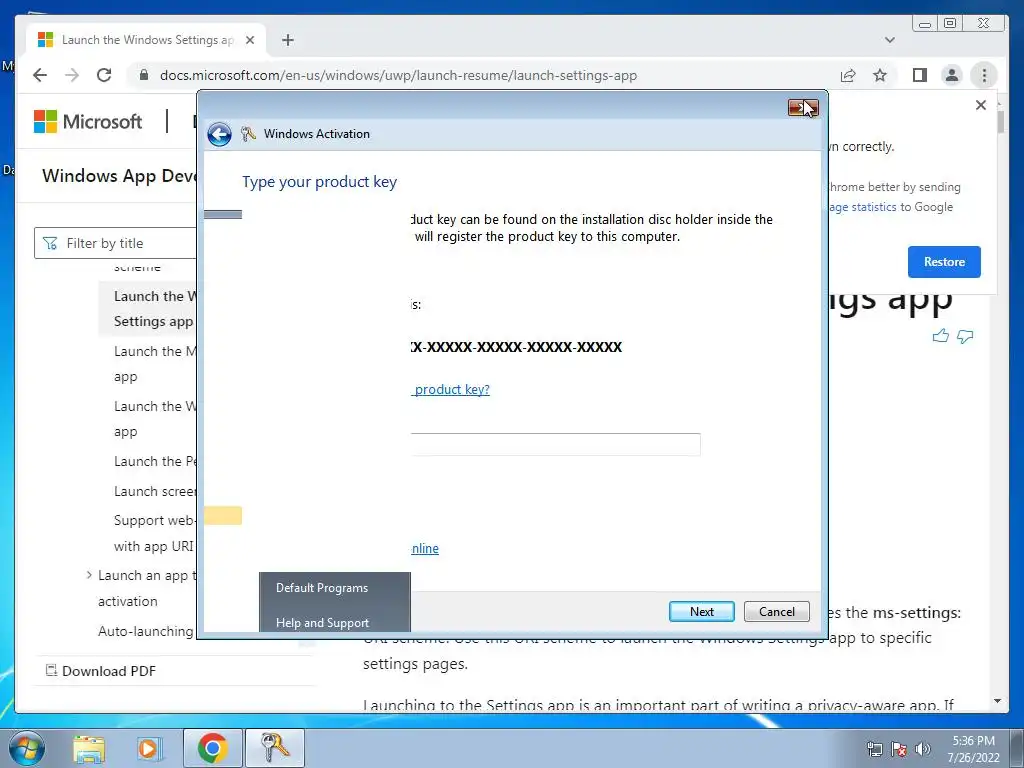Click the thumbs down feedback icon
The height and width of the screenshot is (768, 1024).
pyautogui.click(x=965, y=336)
